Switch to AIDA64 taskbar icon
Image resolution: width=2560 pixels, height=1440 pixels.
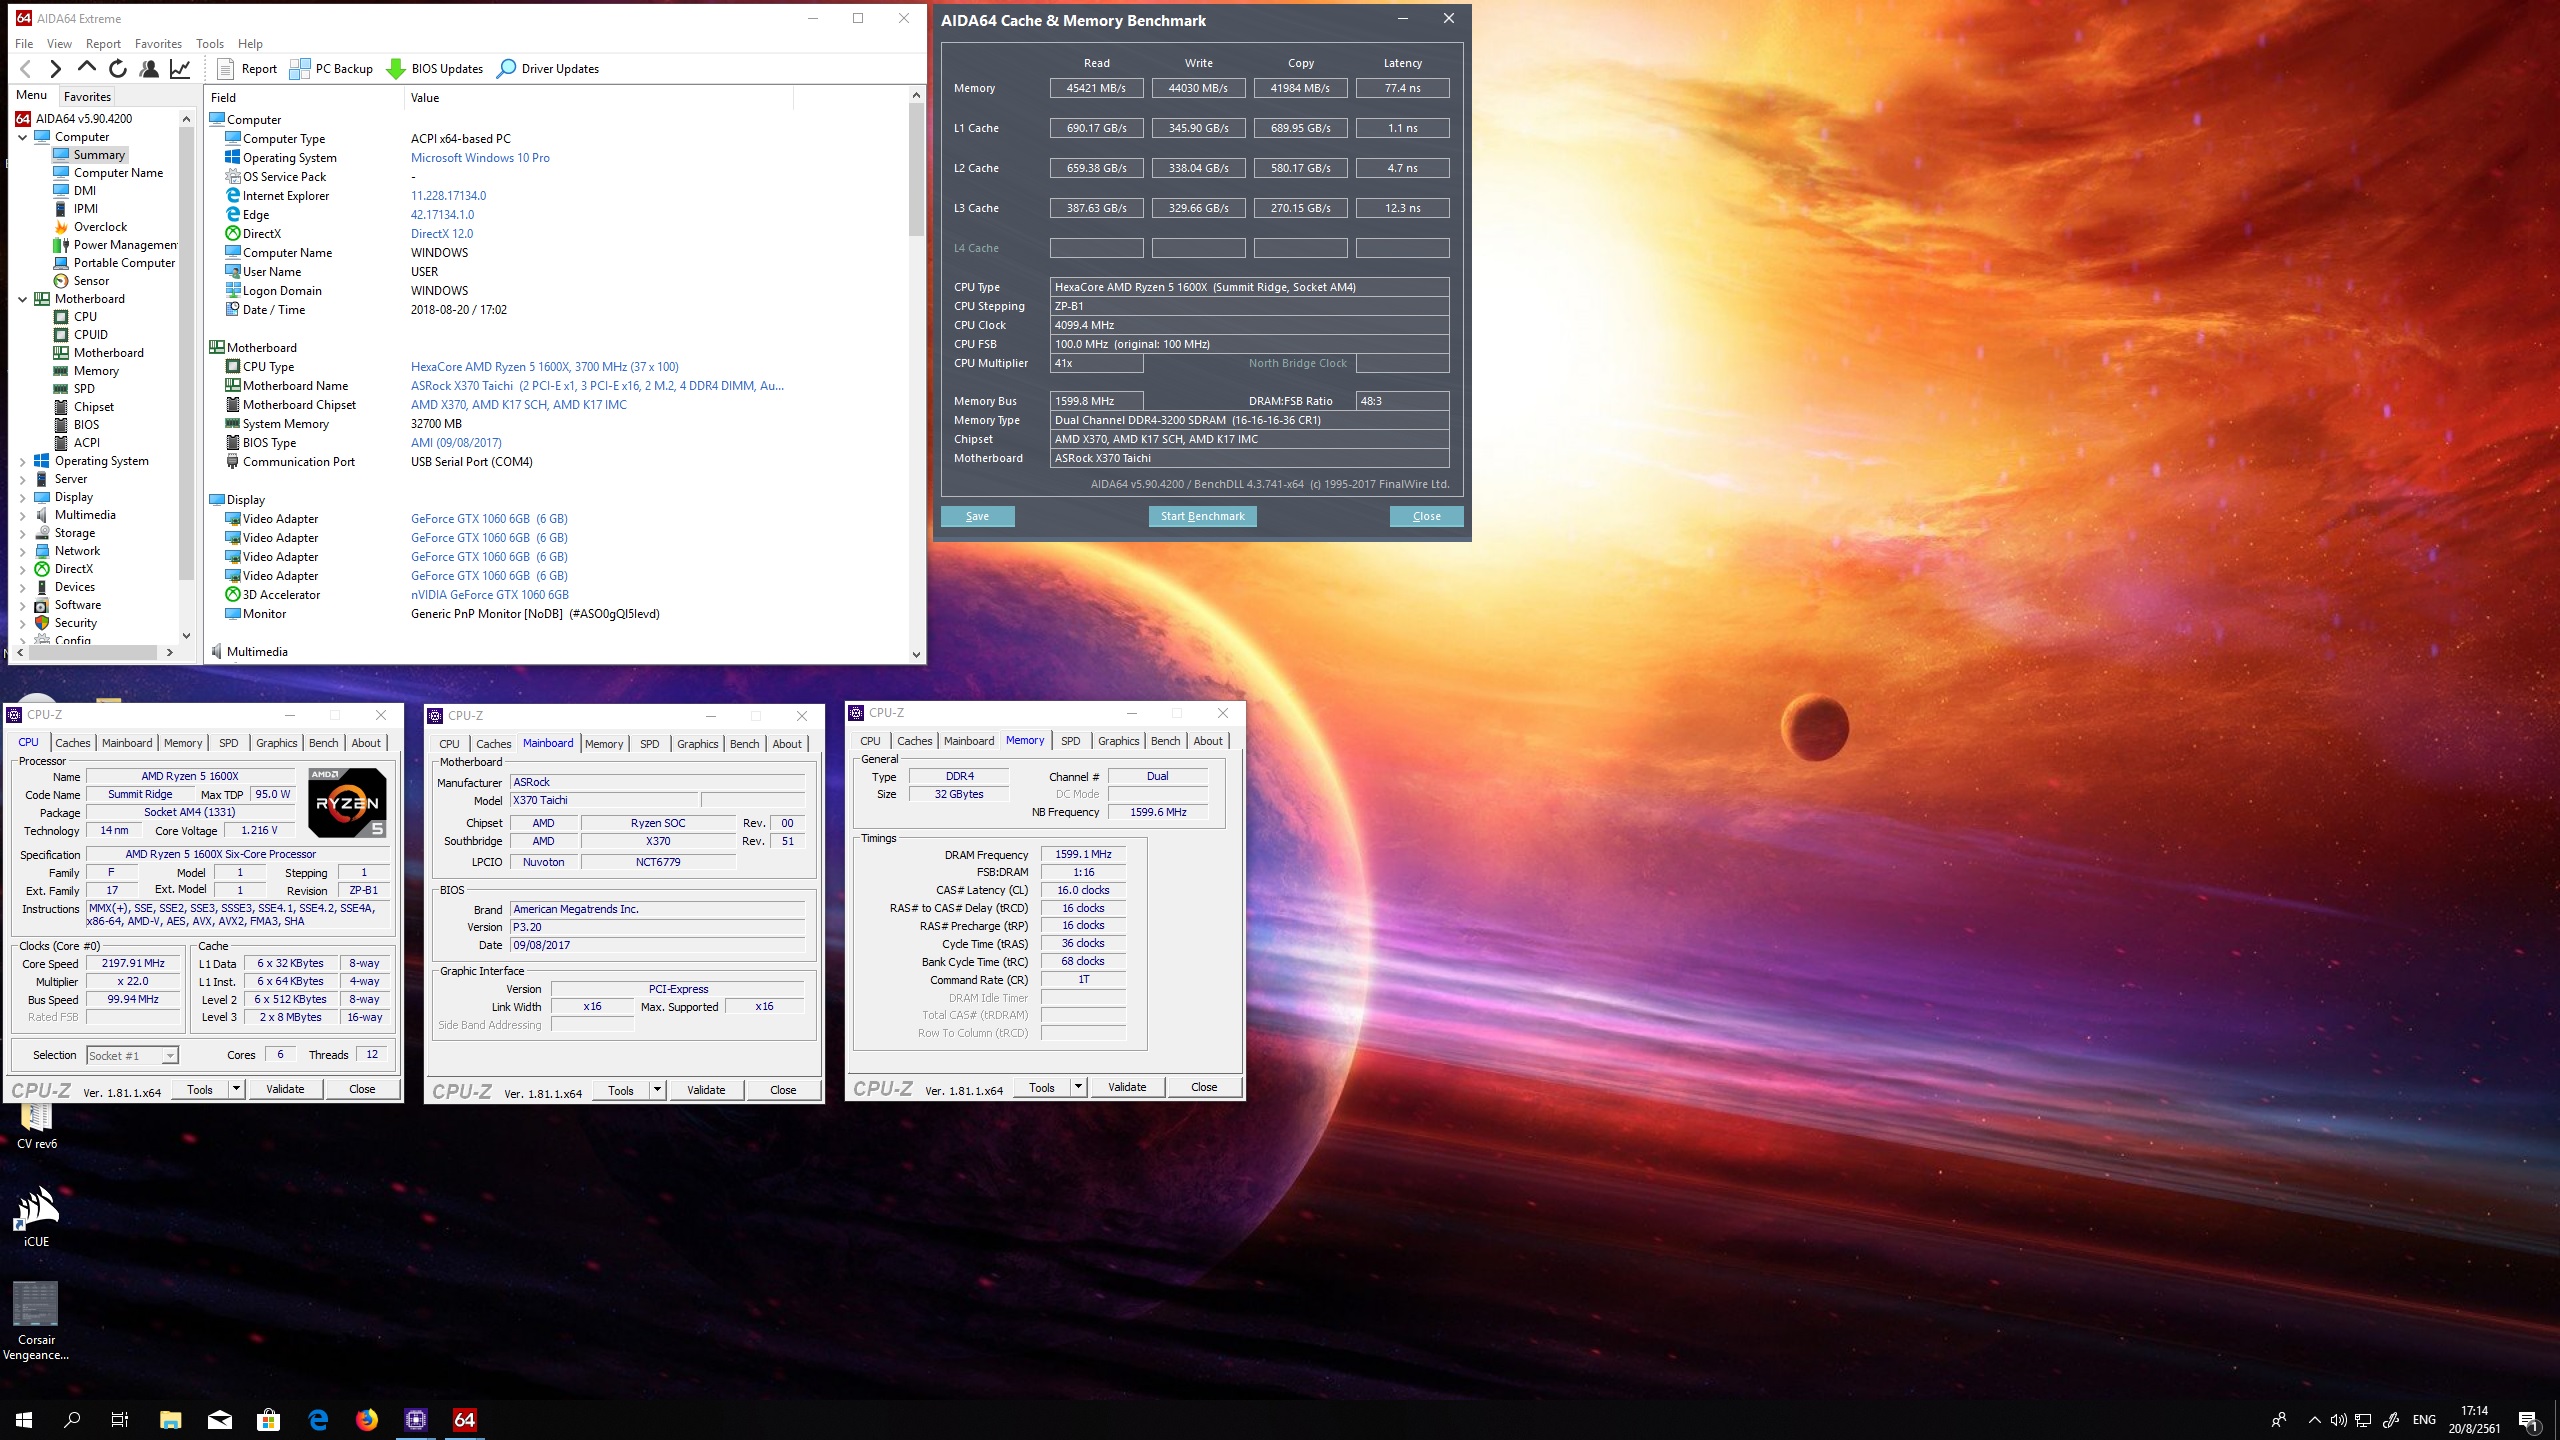coord(465,1420)
